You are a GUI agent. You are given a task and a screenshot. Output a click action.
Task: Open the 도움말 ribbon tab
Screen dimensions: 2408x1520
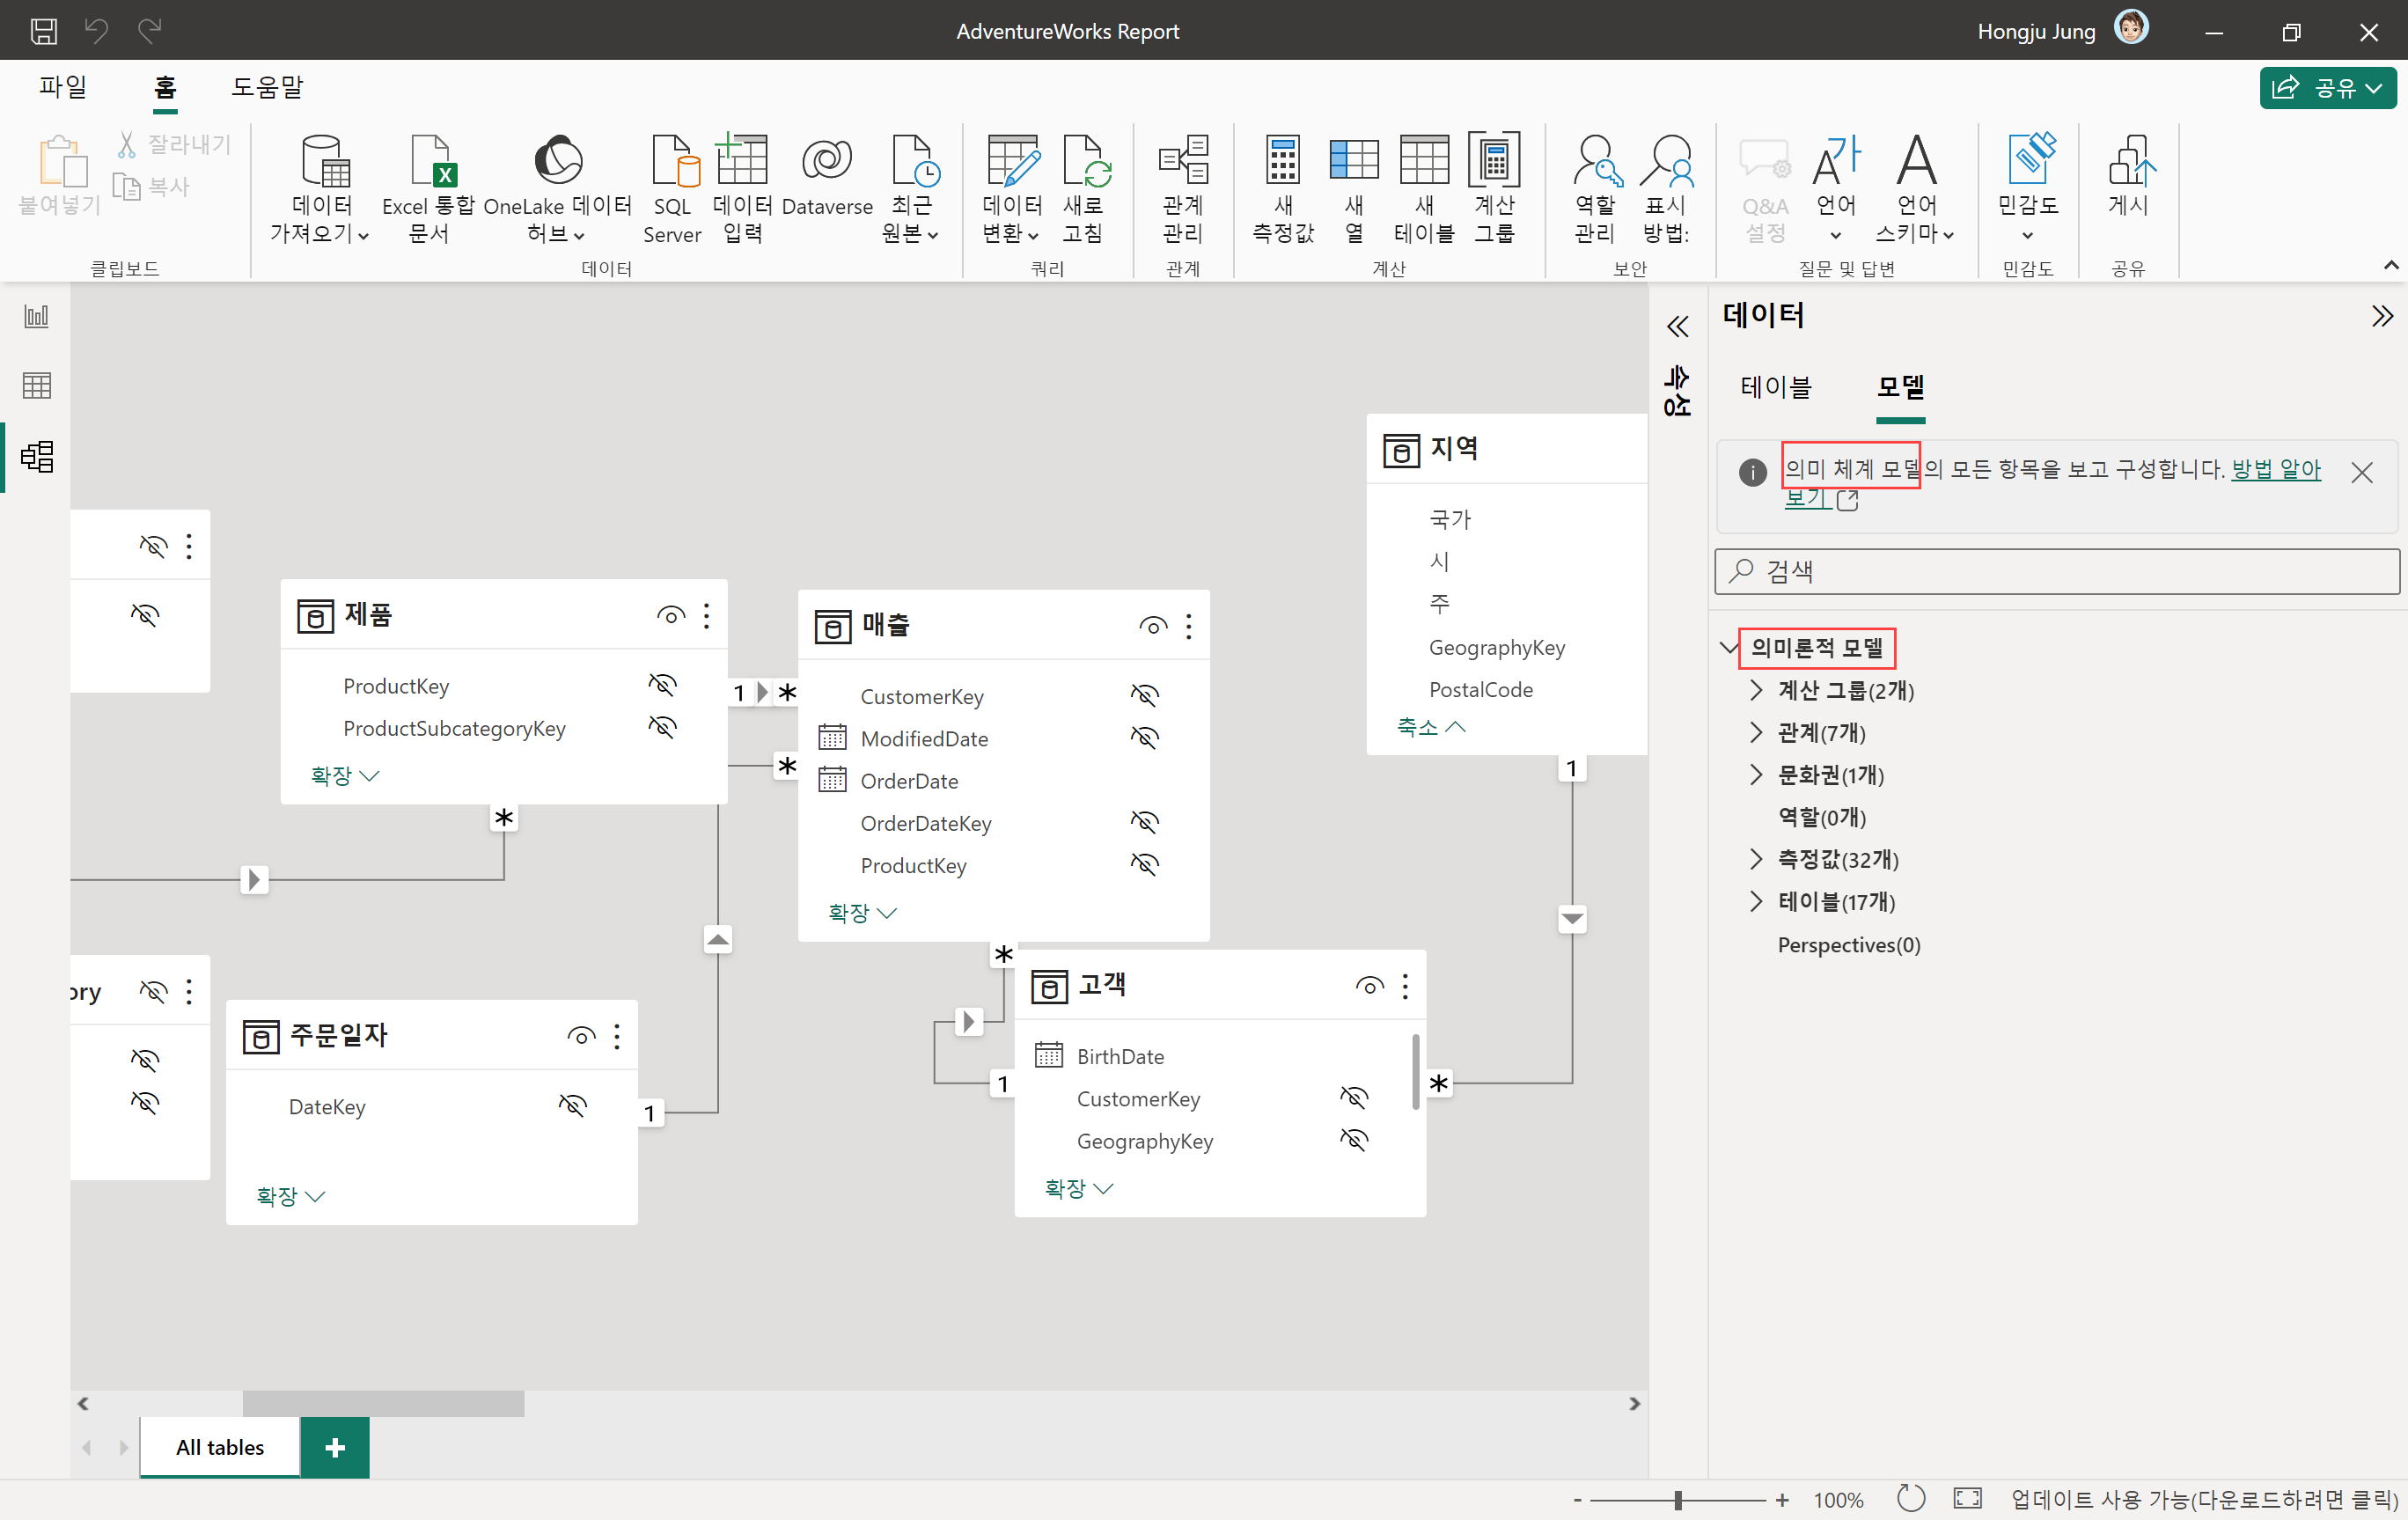(267, 88)
